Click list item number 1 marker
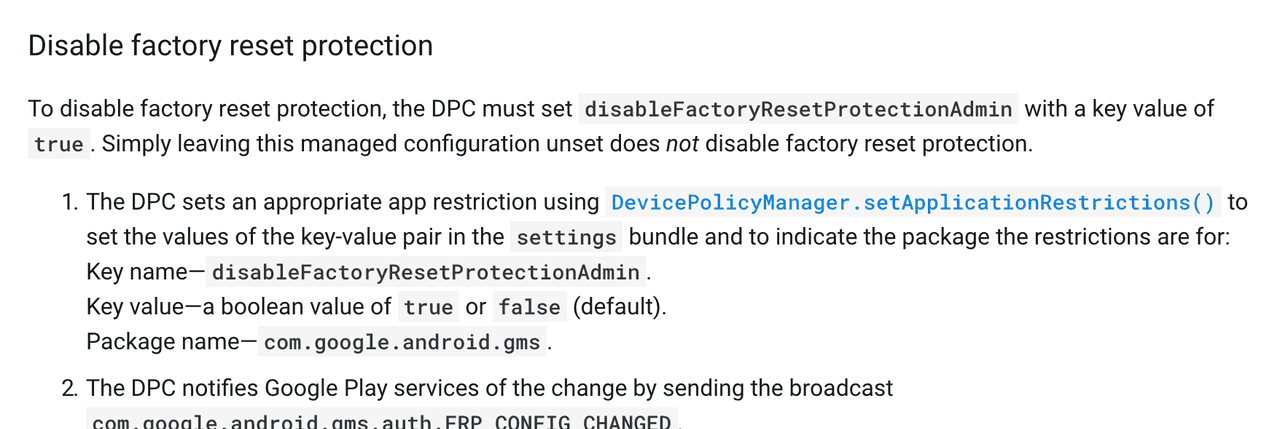Viewport: 1280px width, 429px height. click(x=69, y=203)
